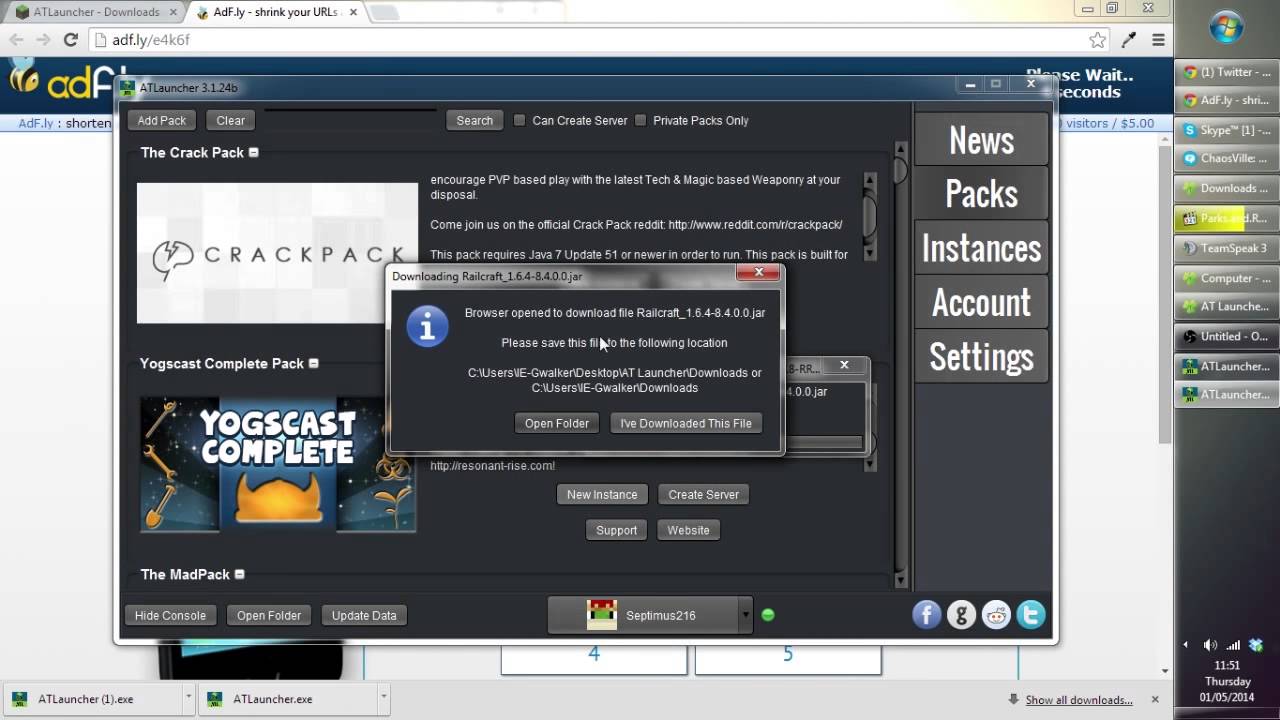Open ATLauncher Facebook page icon
The height and width of the screenshot is (720, 1280).
pyautogui.click(x=927, y=615)
